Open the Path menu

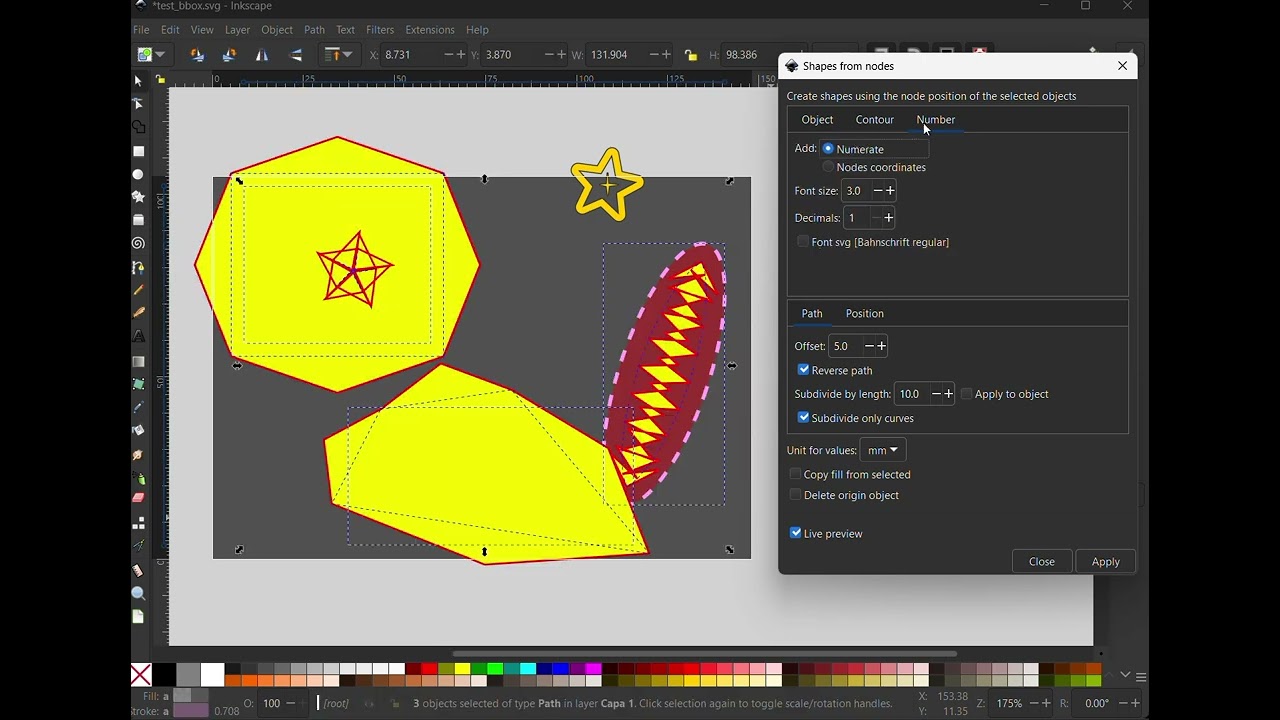pyautogui.click(x=314, y=30)
